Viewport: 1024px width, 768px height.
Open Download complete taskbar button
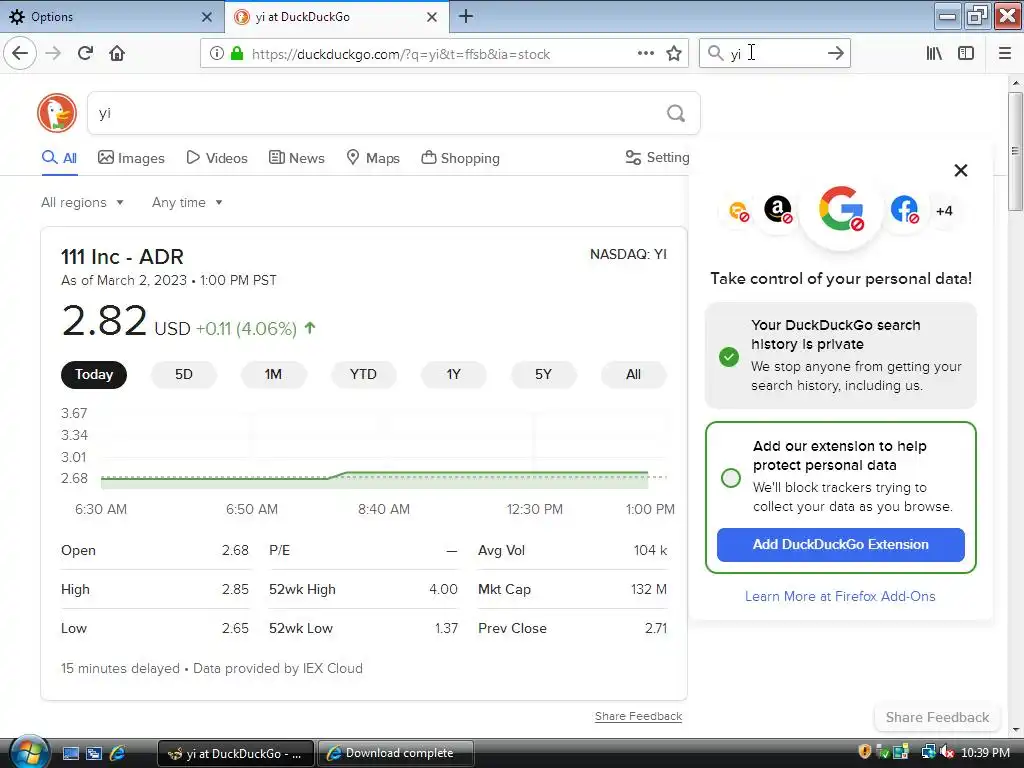396,753
